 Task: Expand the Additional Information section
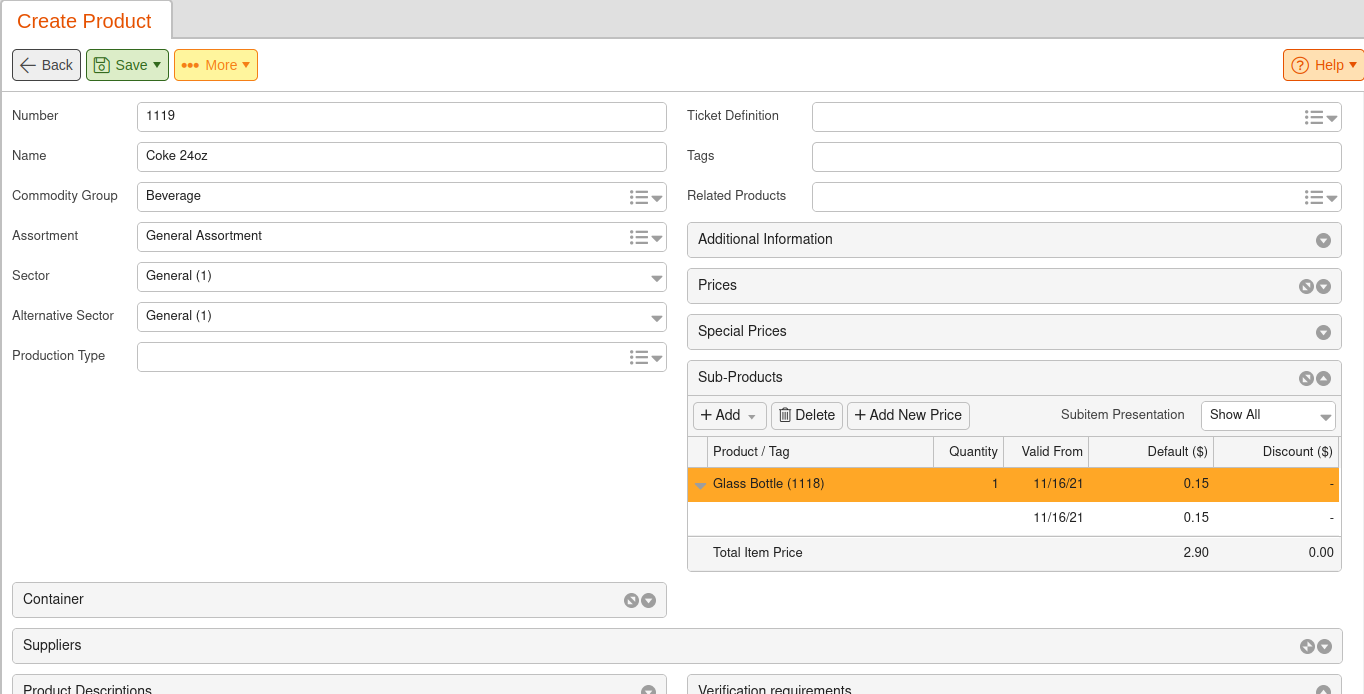(x=1323, y=240)
